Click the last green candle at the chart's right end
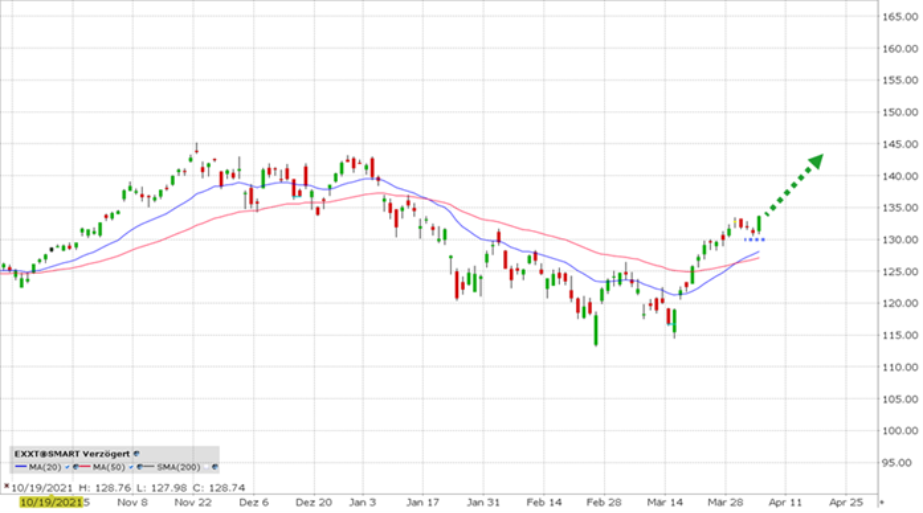Image resolution: width=923 pixels, height=513 pixels. coord(759,224)
